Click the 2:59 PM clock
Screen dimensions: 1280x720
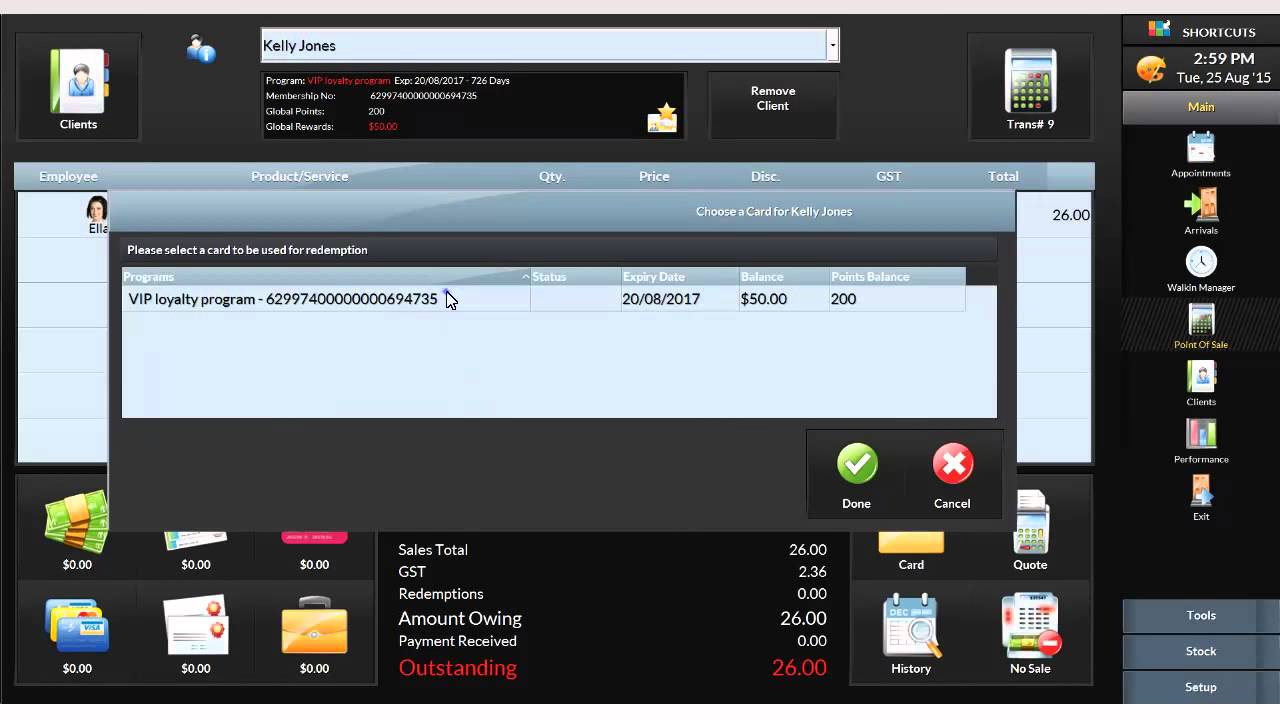[x=1224, y=59]
